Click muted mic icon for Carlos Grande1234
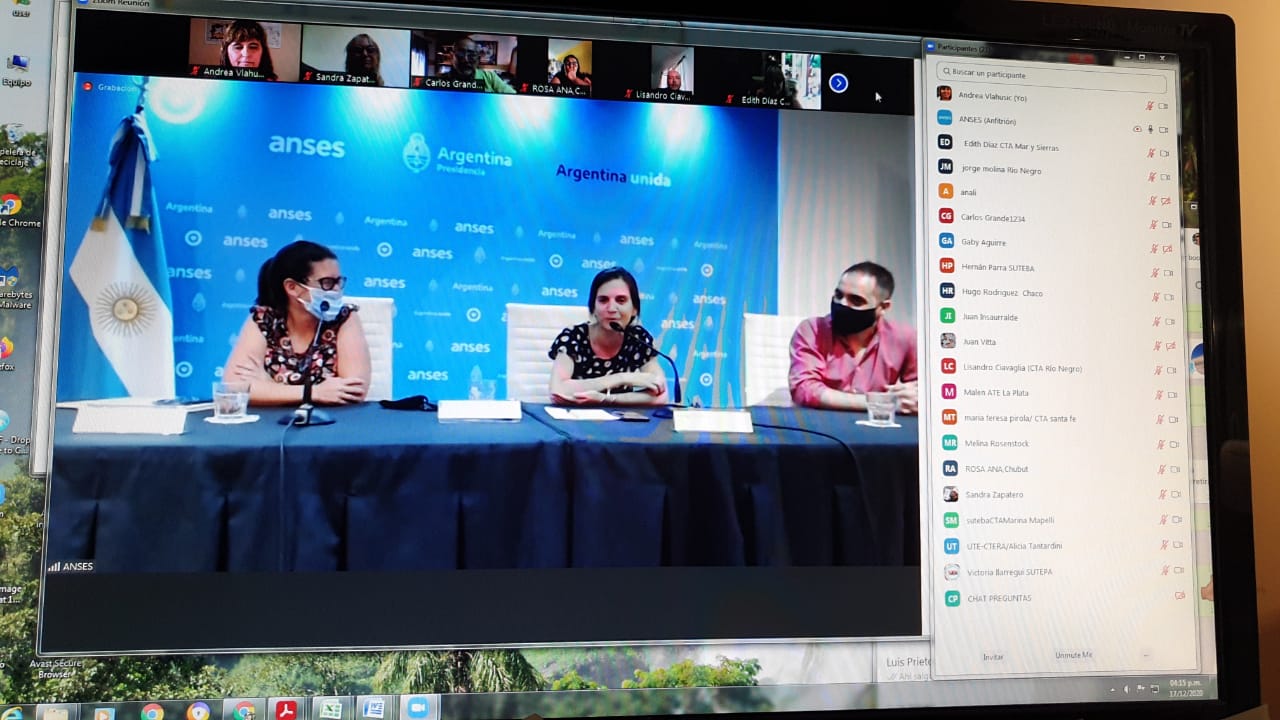The width and height of the screenshot is (1280, 720). pos(1154,225)
